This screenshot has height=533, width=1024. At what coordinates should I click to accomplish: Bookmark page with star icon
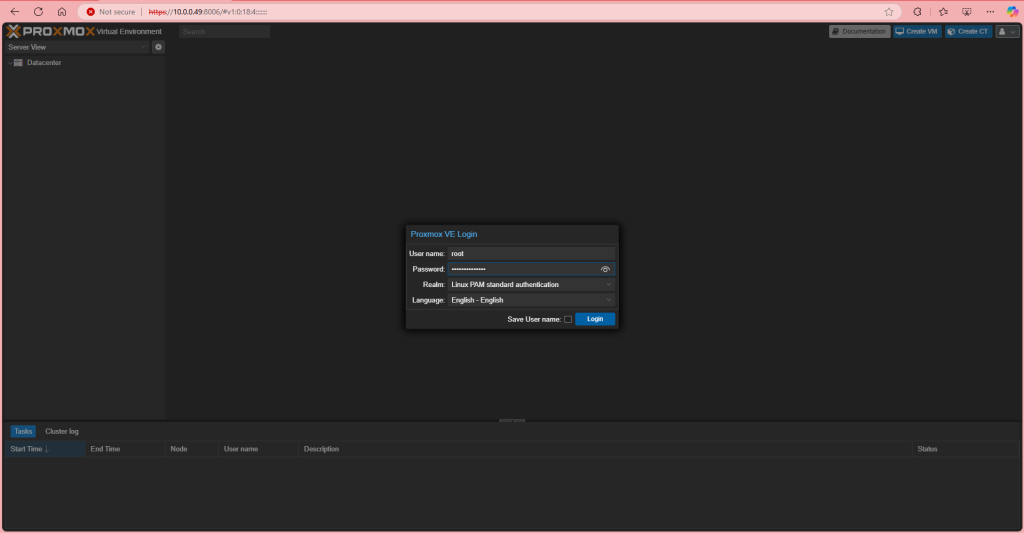point(889,12)
